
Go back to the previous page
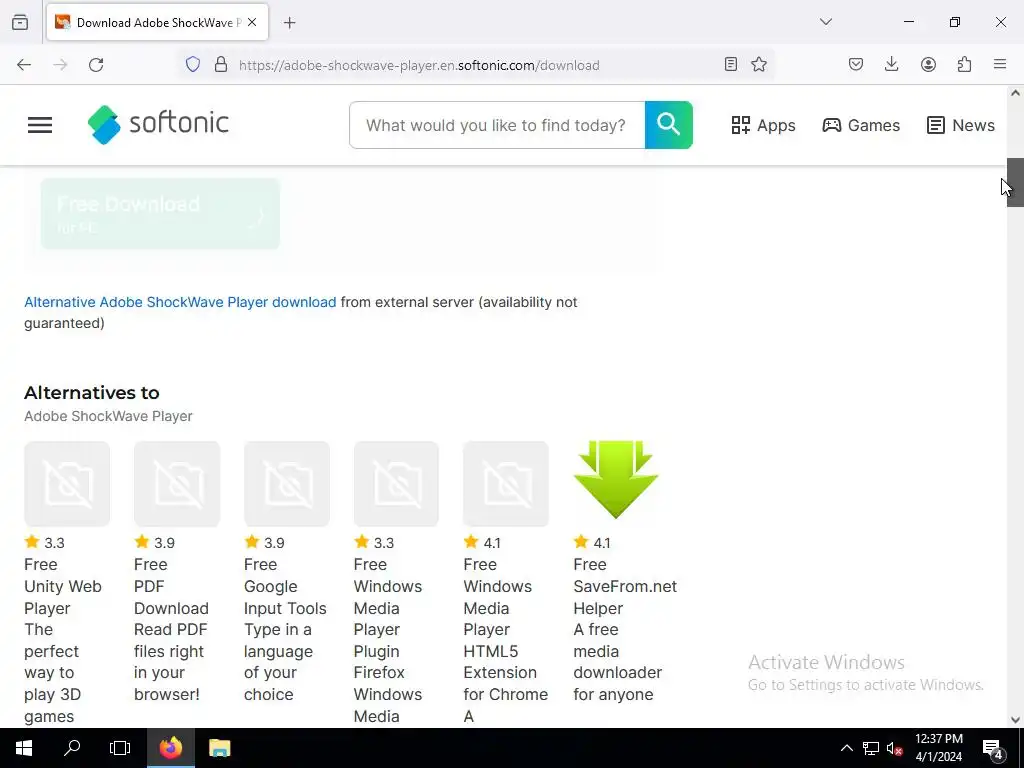tap(24, 65)
